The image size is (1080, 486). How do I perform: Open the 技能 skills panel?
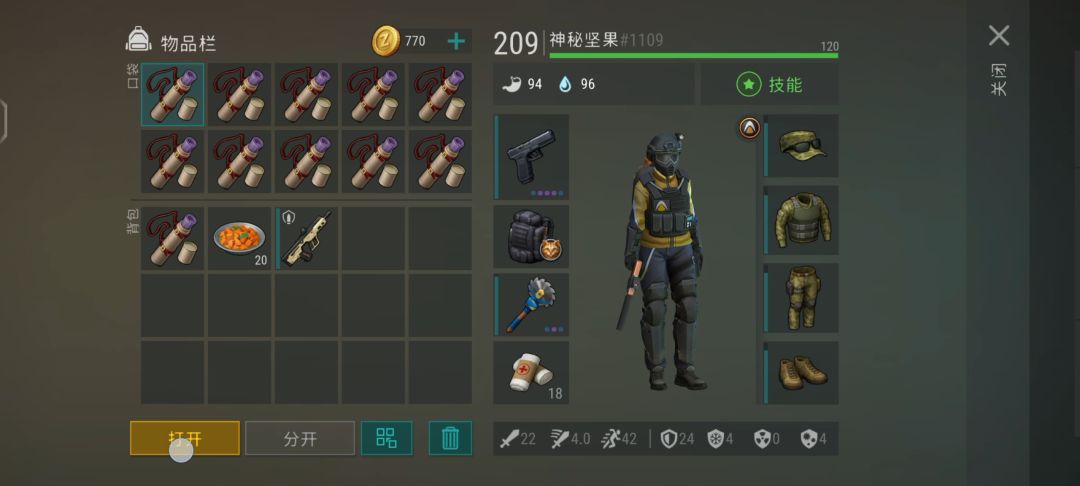(769, 85)
